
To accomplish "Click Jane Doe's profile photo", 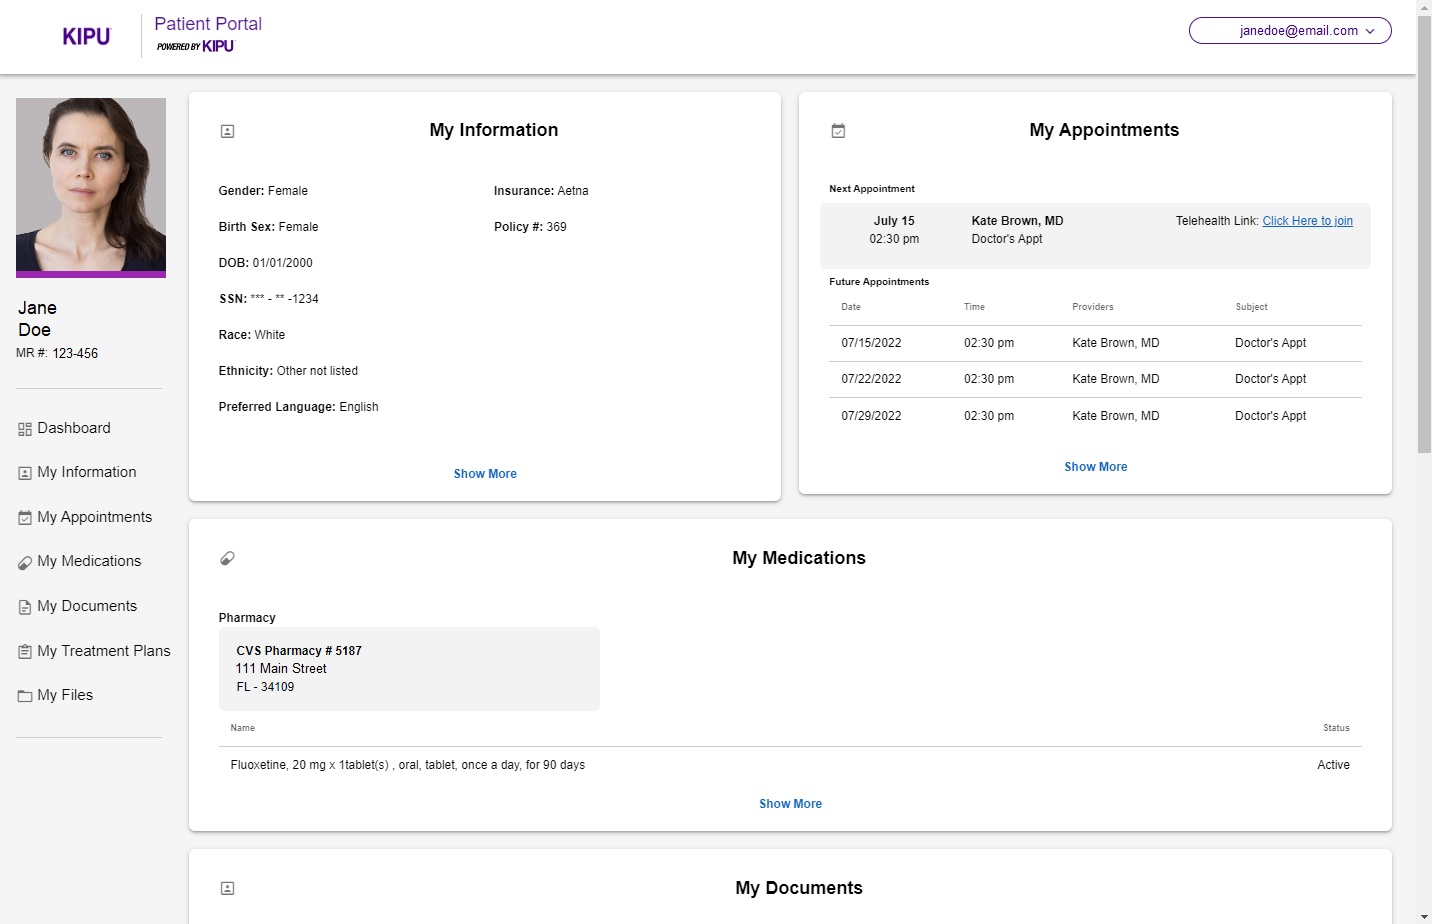I will point(91,186).
